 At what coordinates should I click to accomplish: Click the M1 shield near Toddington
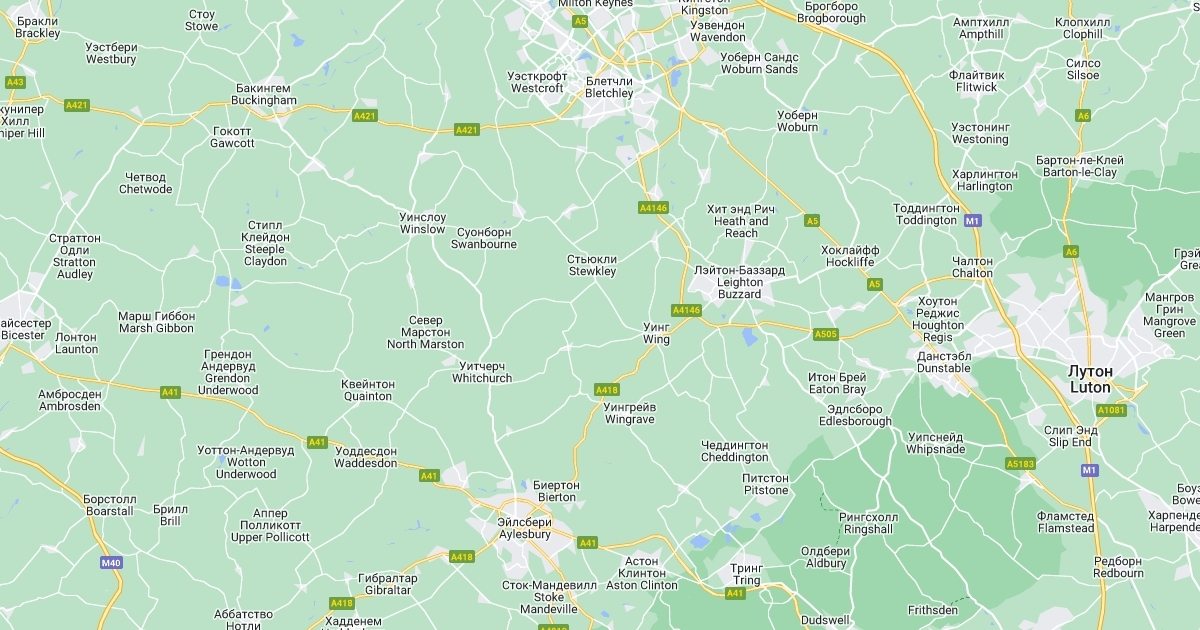tap(971, 221)
